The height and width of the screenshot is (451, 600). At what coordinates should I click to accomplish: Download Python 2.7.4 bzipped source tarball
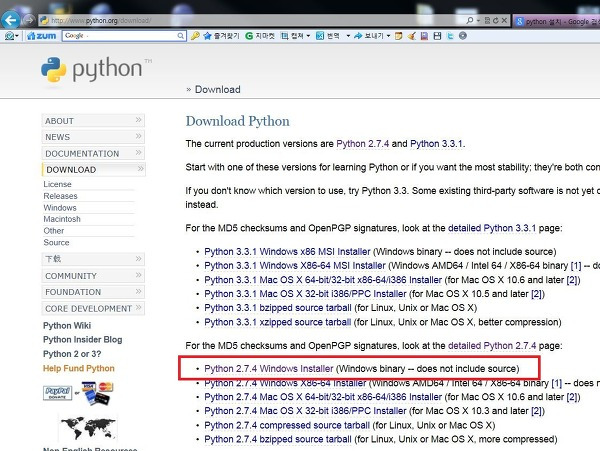click(278, 439)
